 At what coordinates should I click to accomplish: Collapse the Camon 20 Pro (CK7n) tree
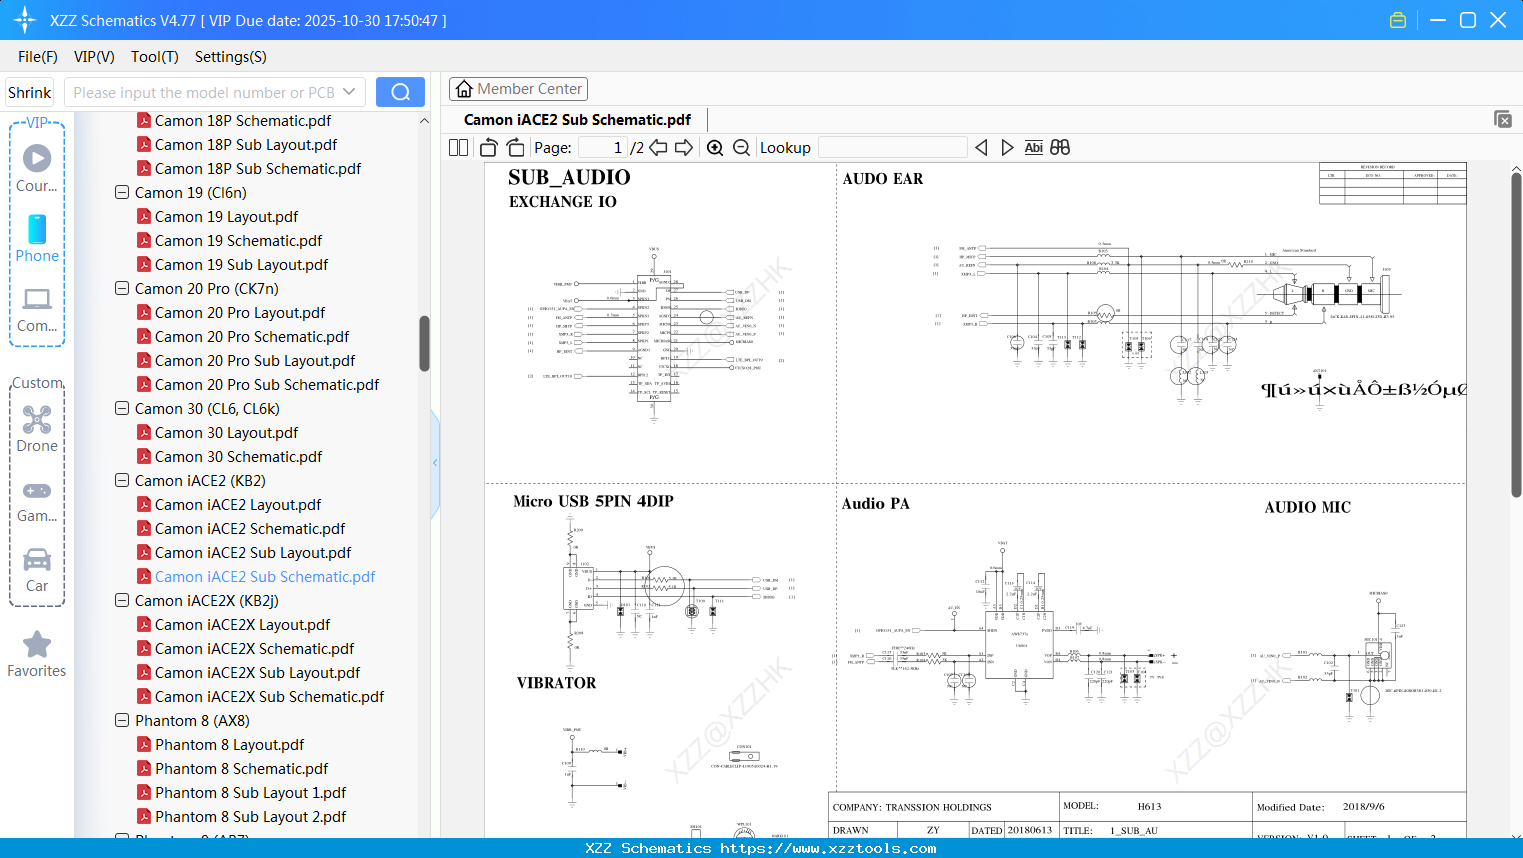[121, 288]
